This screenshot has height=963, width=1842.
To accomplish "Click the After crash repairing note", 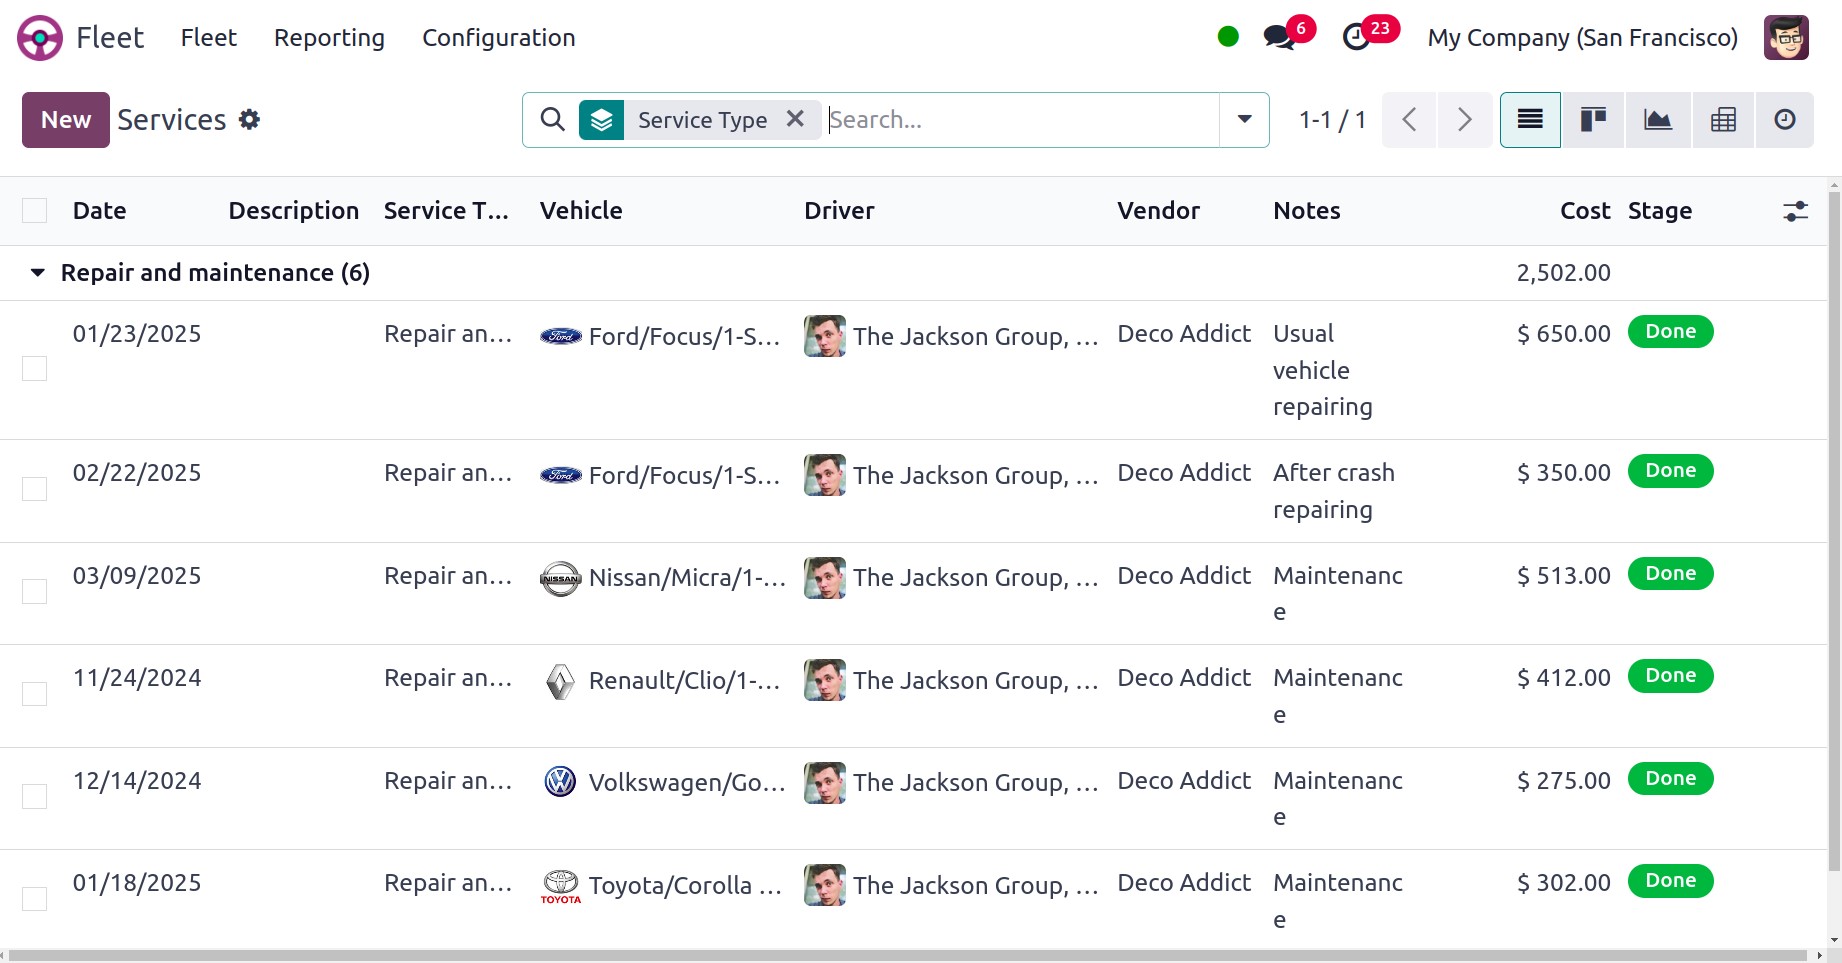I will (x=1334, y=491).
